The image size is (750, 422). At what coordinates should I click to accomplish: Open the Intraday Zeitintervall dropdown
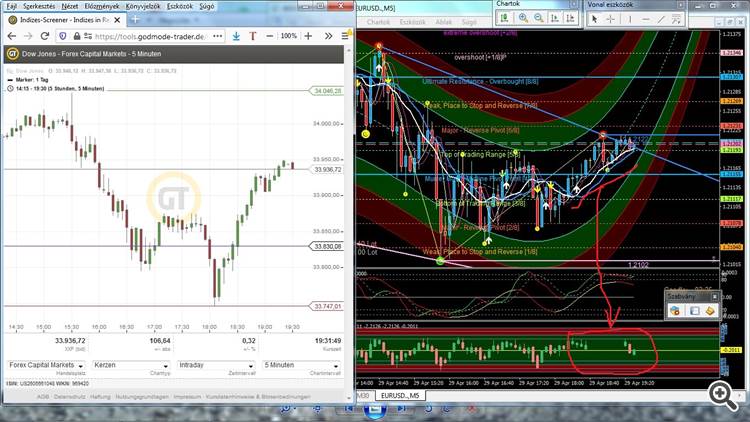(216, 365)
